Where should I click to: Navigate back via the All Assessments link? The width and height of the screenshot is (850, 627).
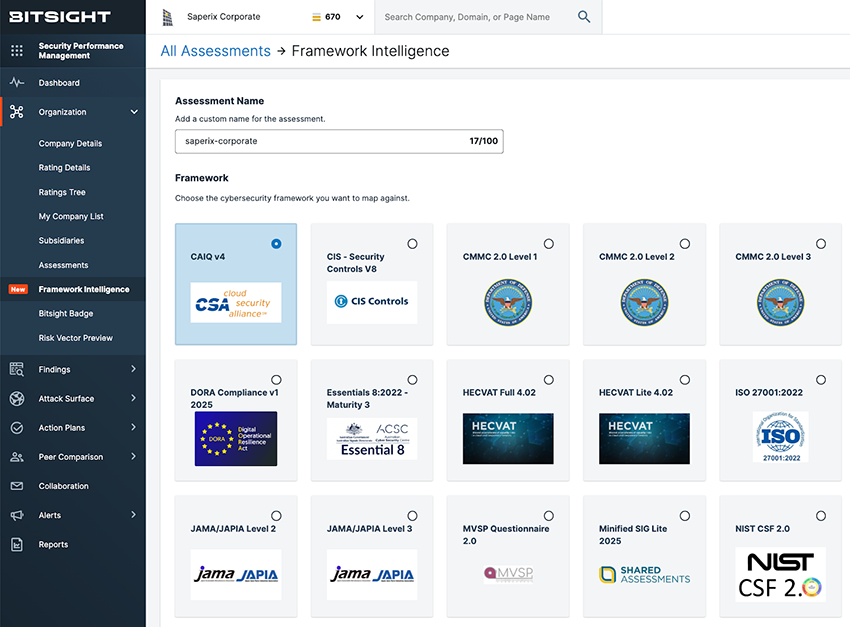[x=215, y=50]
